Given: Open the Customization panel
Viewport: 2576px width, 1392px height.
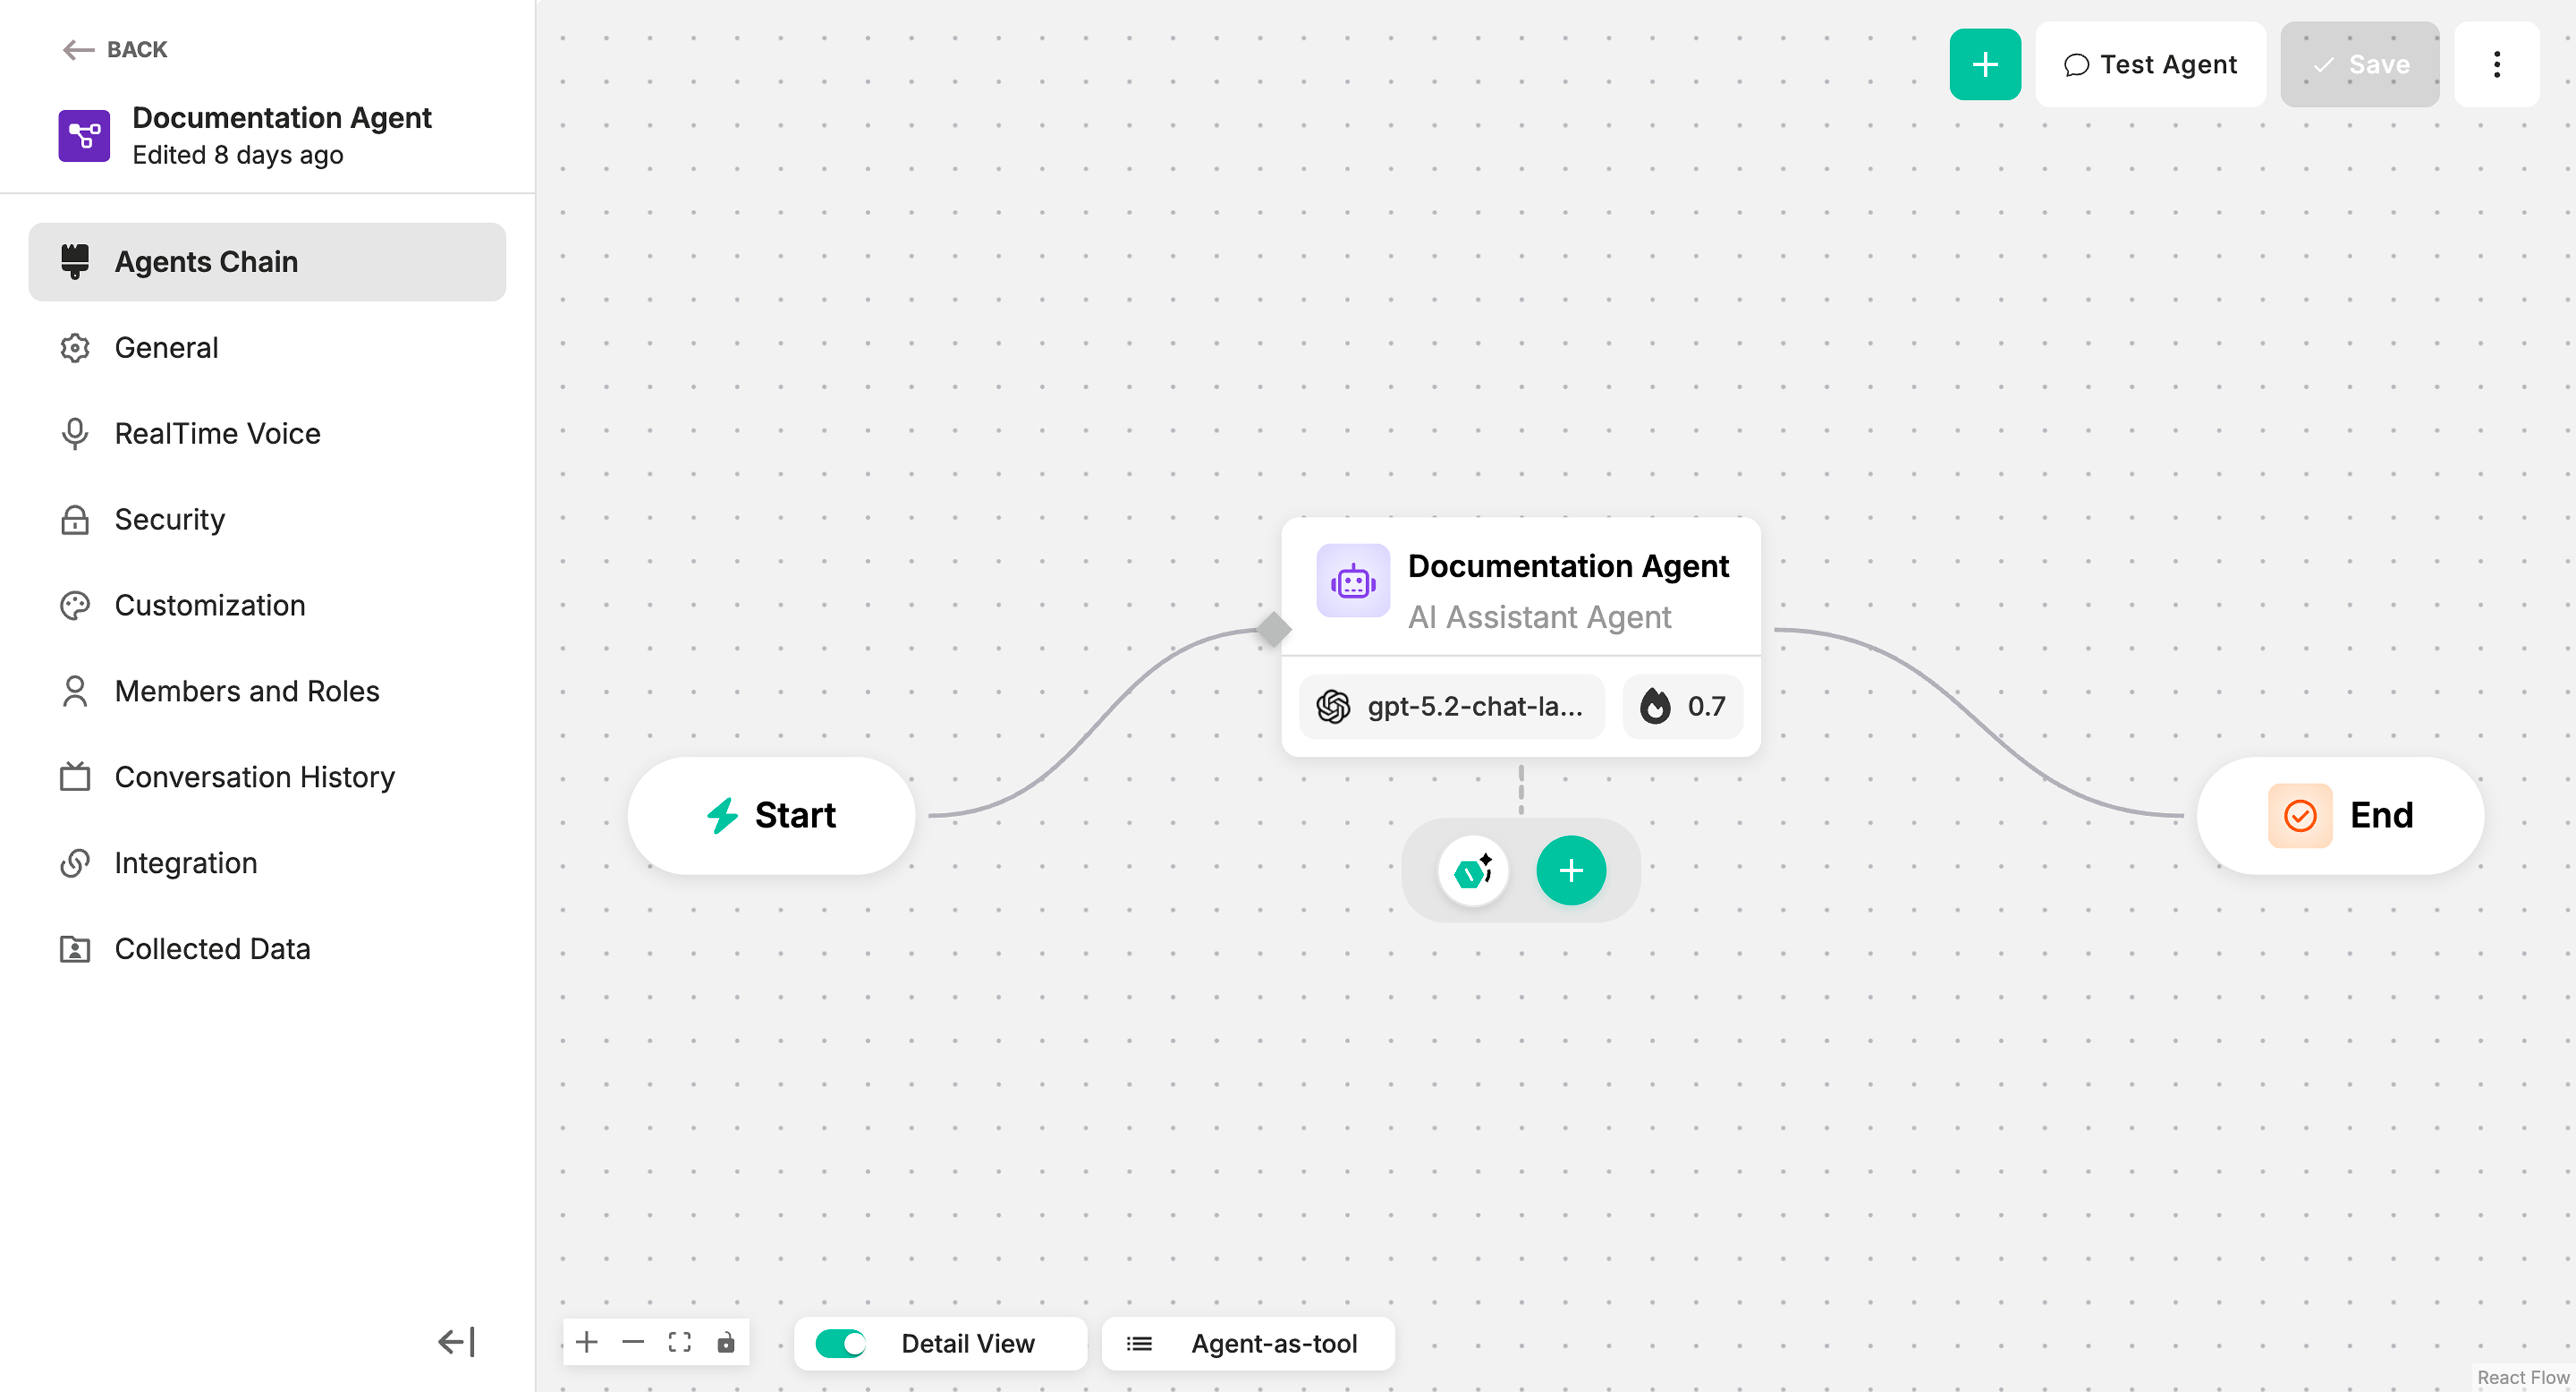Looking at the screenshot, I should [x=209, y=605].
